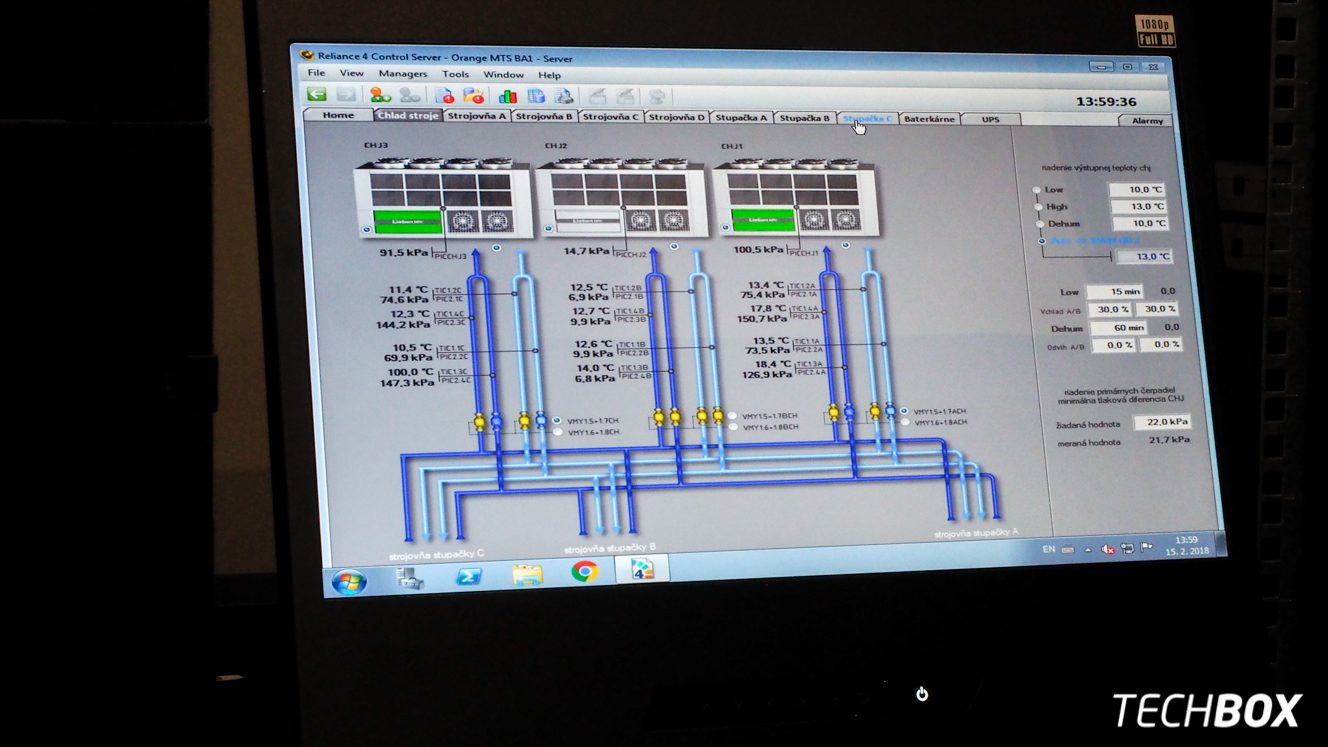Click the greyed printer toolbar icon
Image resolution: width=1328 pixels, height=747 pixels.
click(x=658, y=97)
